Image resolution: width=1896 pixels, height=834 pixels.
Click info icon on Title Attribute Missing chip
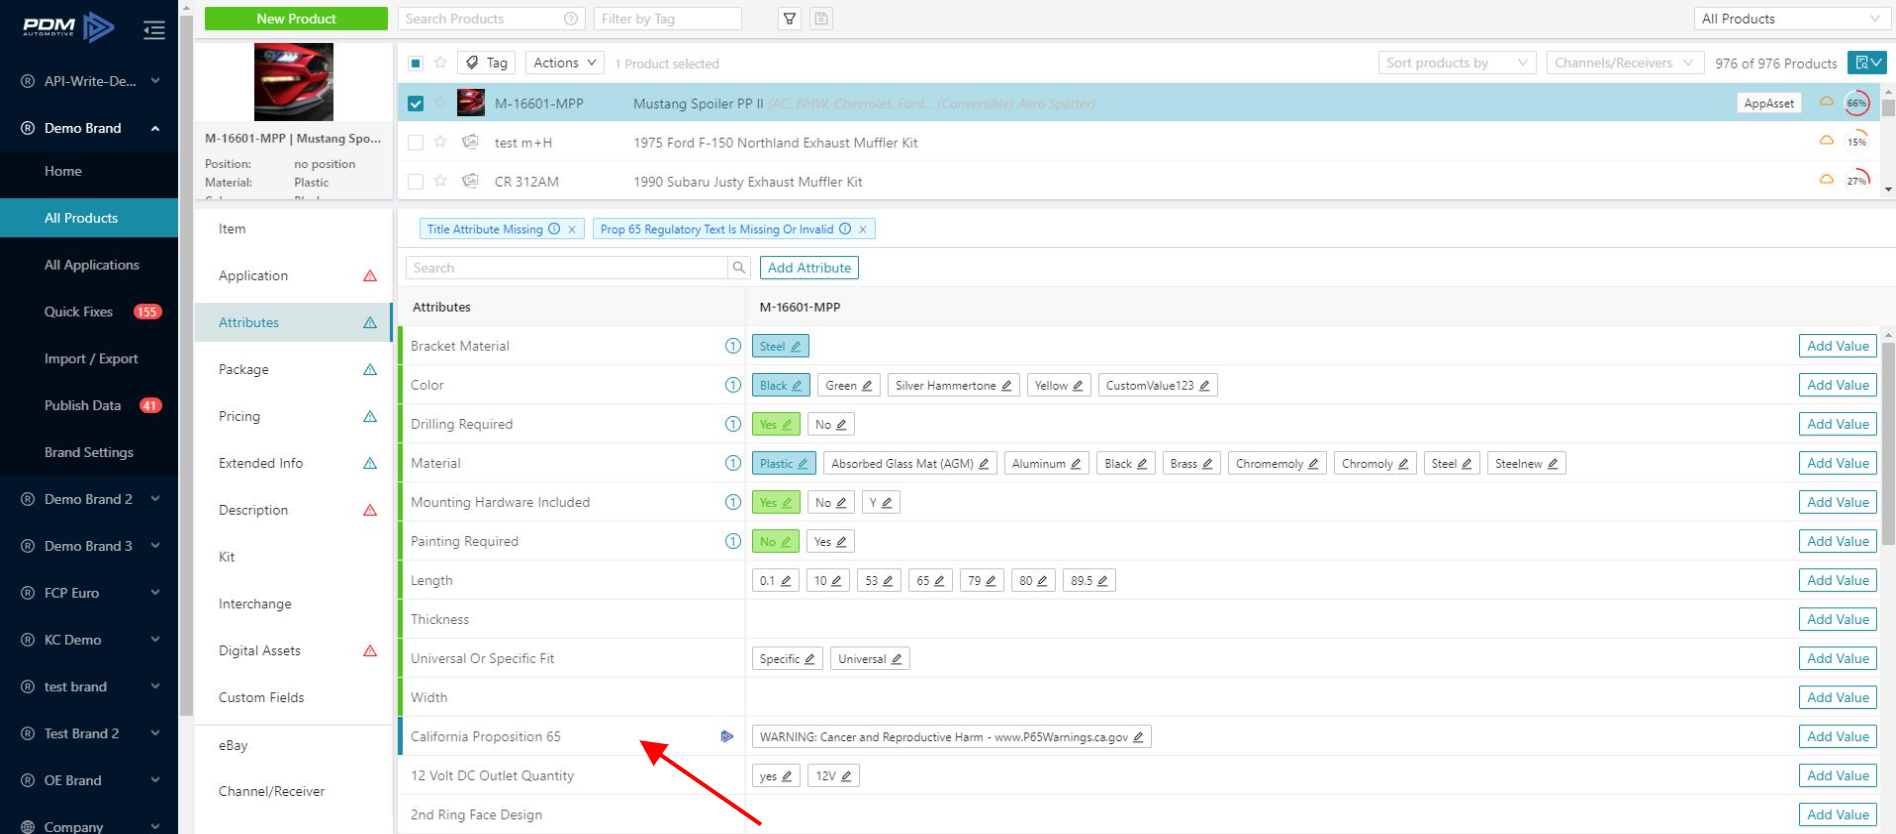tap(554, 229)
